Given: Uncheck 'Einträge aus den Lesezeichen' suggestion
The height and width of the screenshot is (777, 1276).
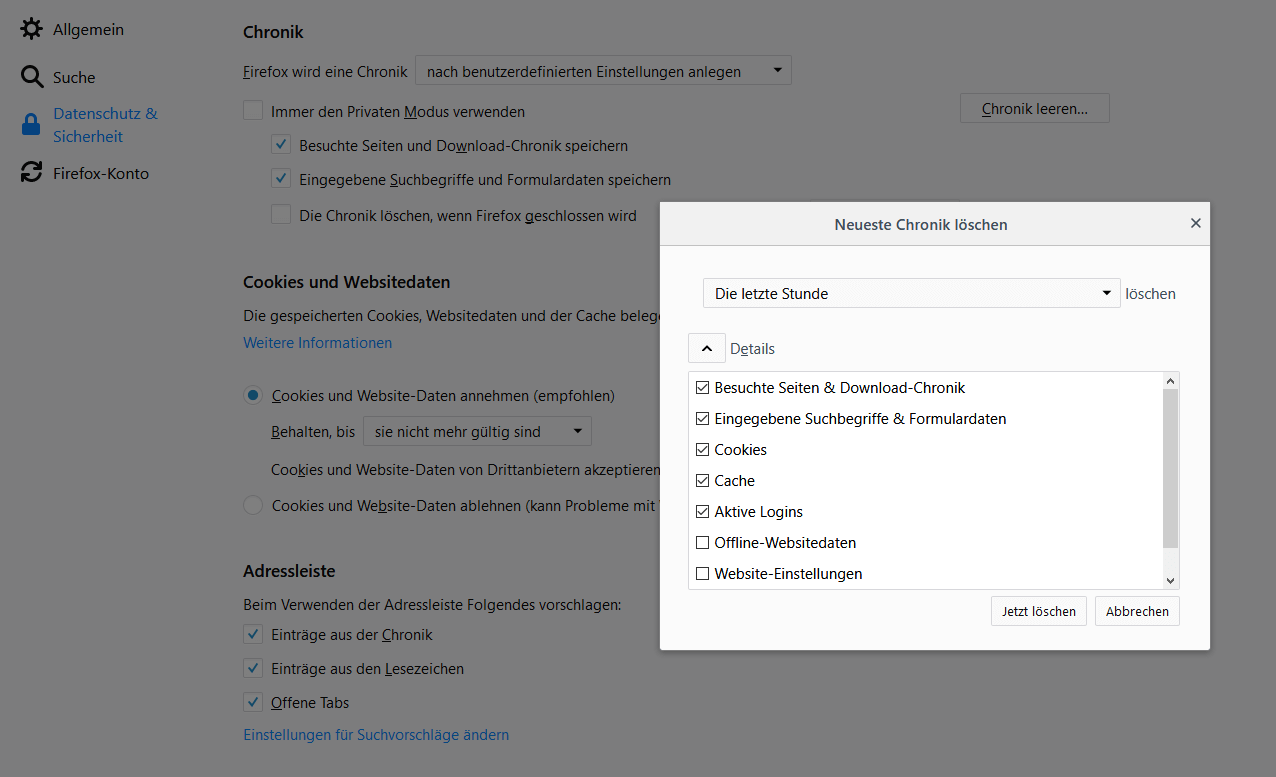Looking at the screenshot, I should click(253, 668).
